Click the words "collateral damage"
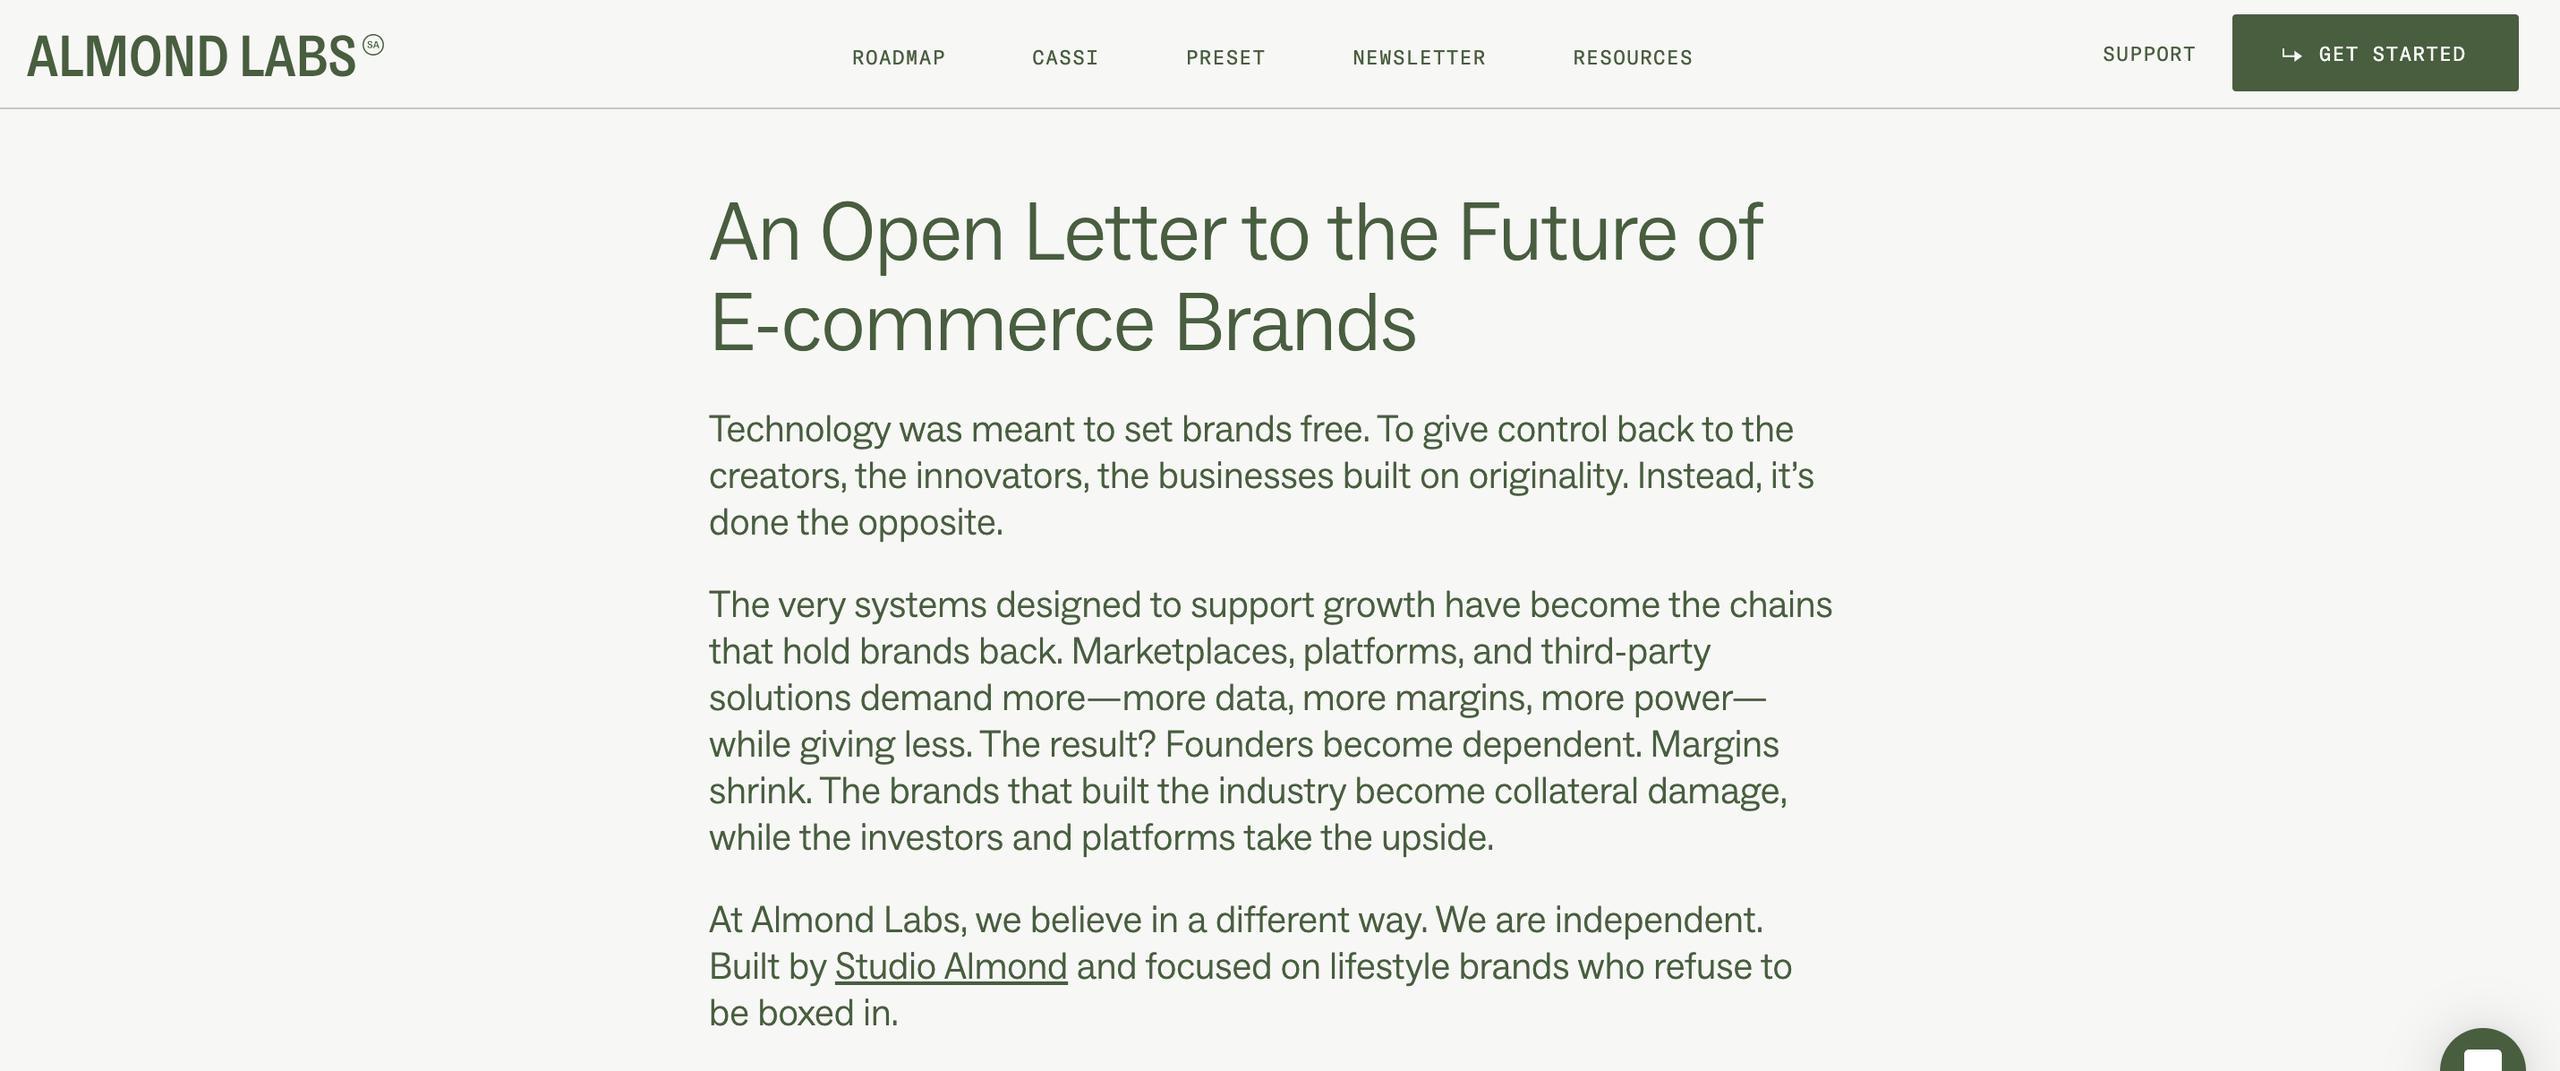This screenshot has height=1071, width=2560. [1639, 791]
